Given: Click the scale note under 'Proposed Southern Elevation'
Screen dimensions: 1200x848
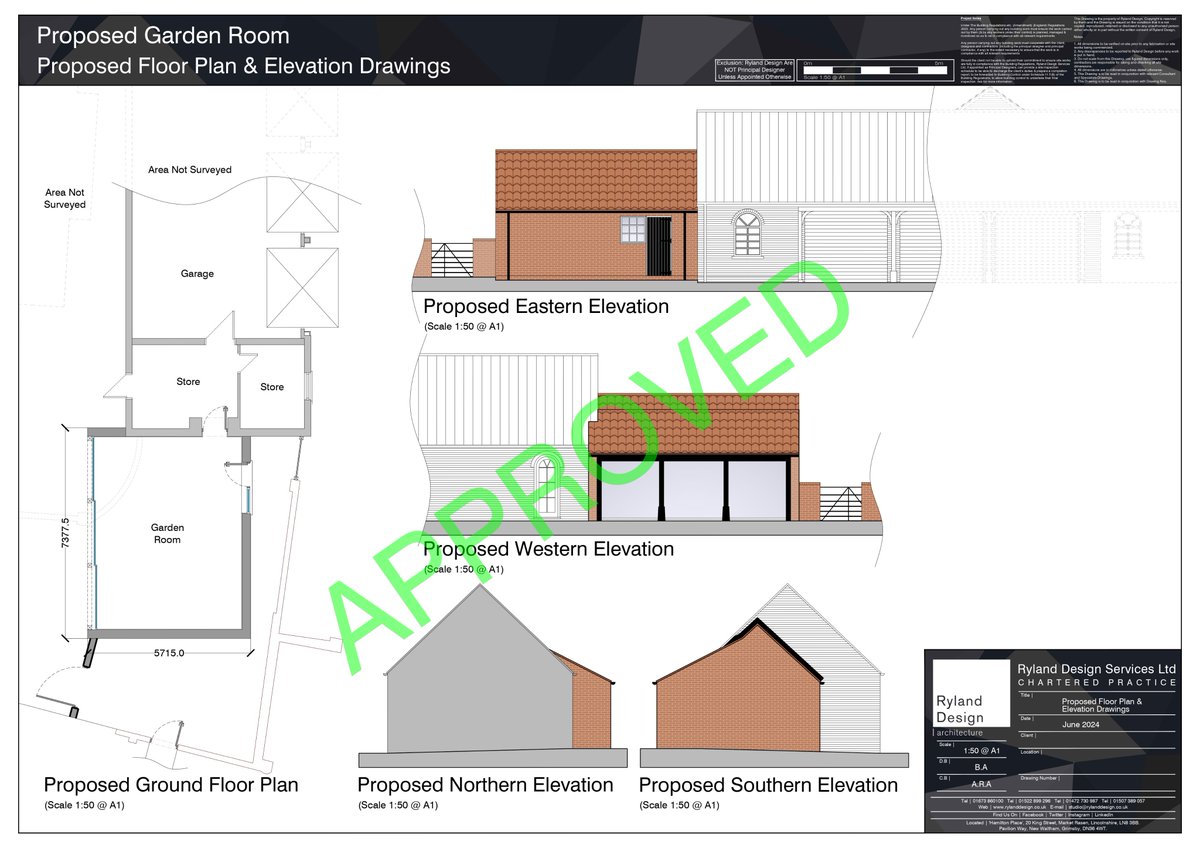Looking at the screenshot, I should click(x=679, y=805).
